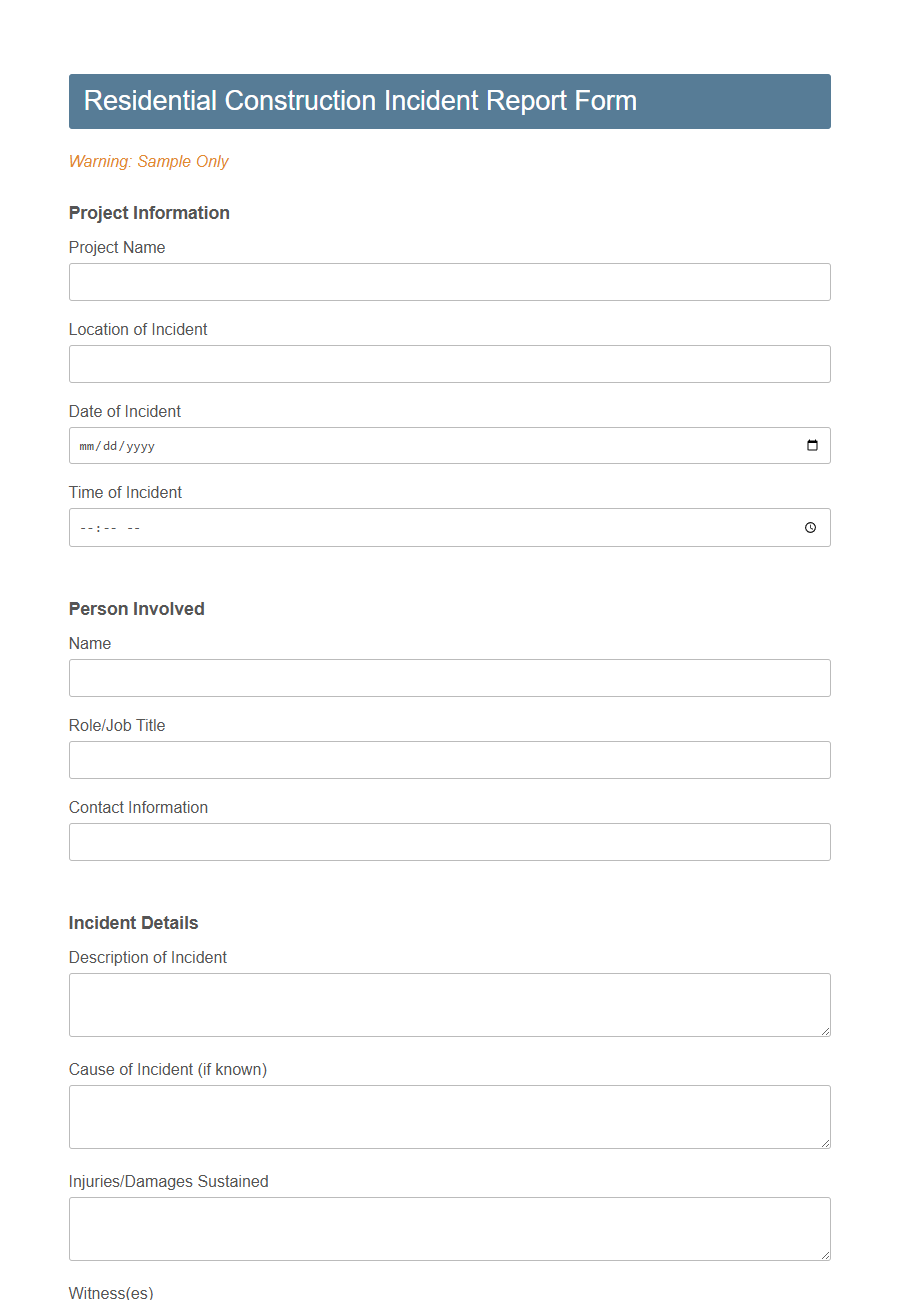The width and height of the screenshot is (900, 1300).
Task: Click the Role/Job Title field
Action: point(449,760)
